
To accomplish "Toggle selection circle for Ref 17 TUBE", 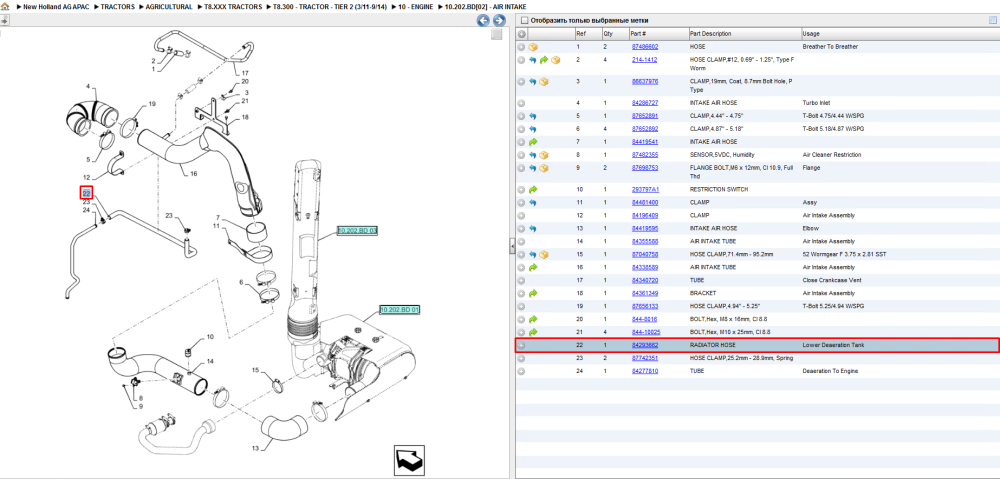I will click(522, 281).
